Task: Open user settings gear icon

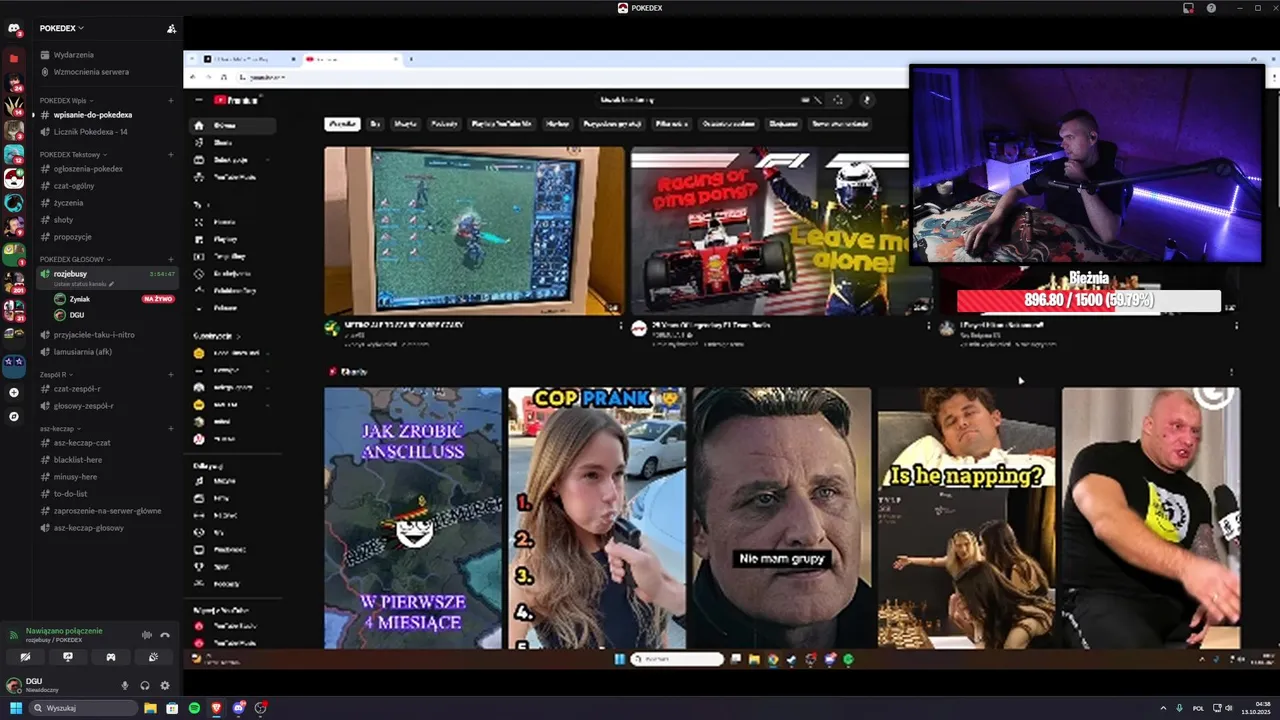Action: click(x=165, y=685)
